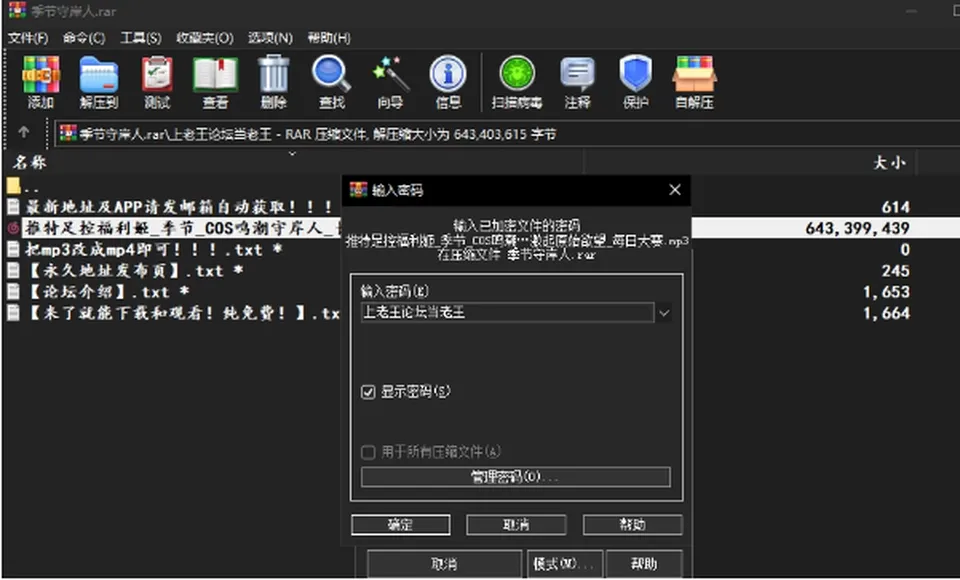Close the 输入密码 dialog with X

pos(675,190)
